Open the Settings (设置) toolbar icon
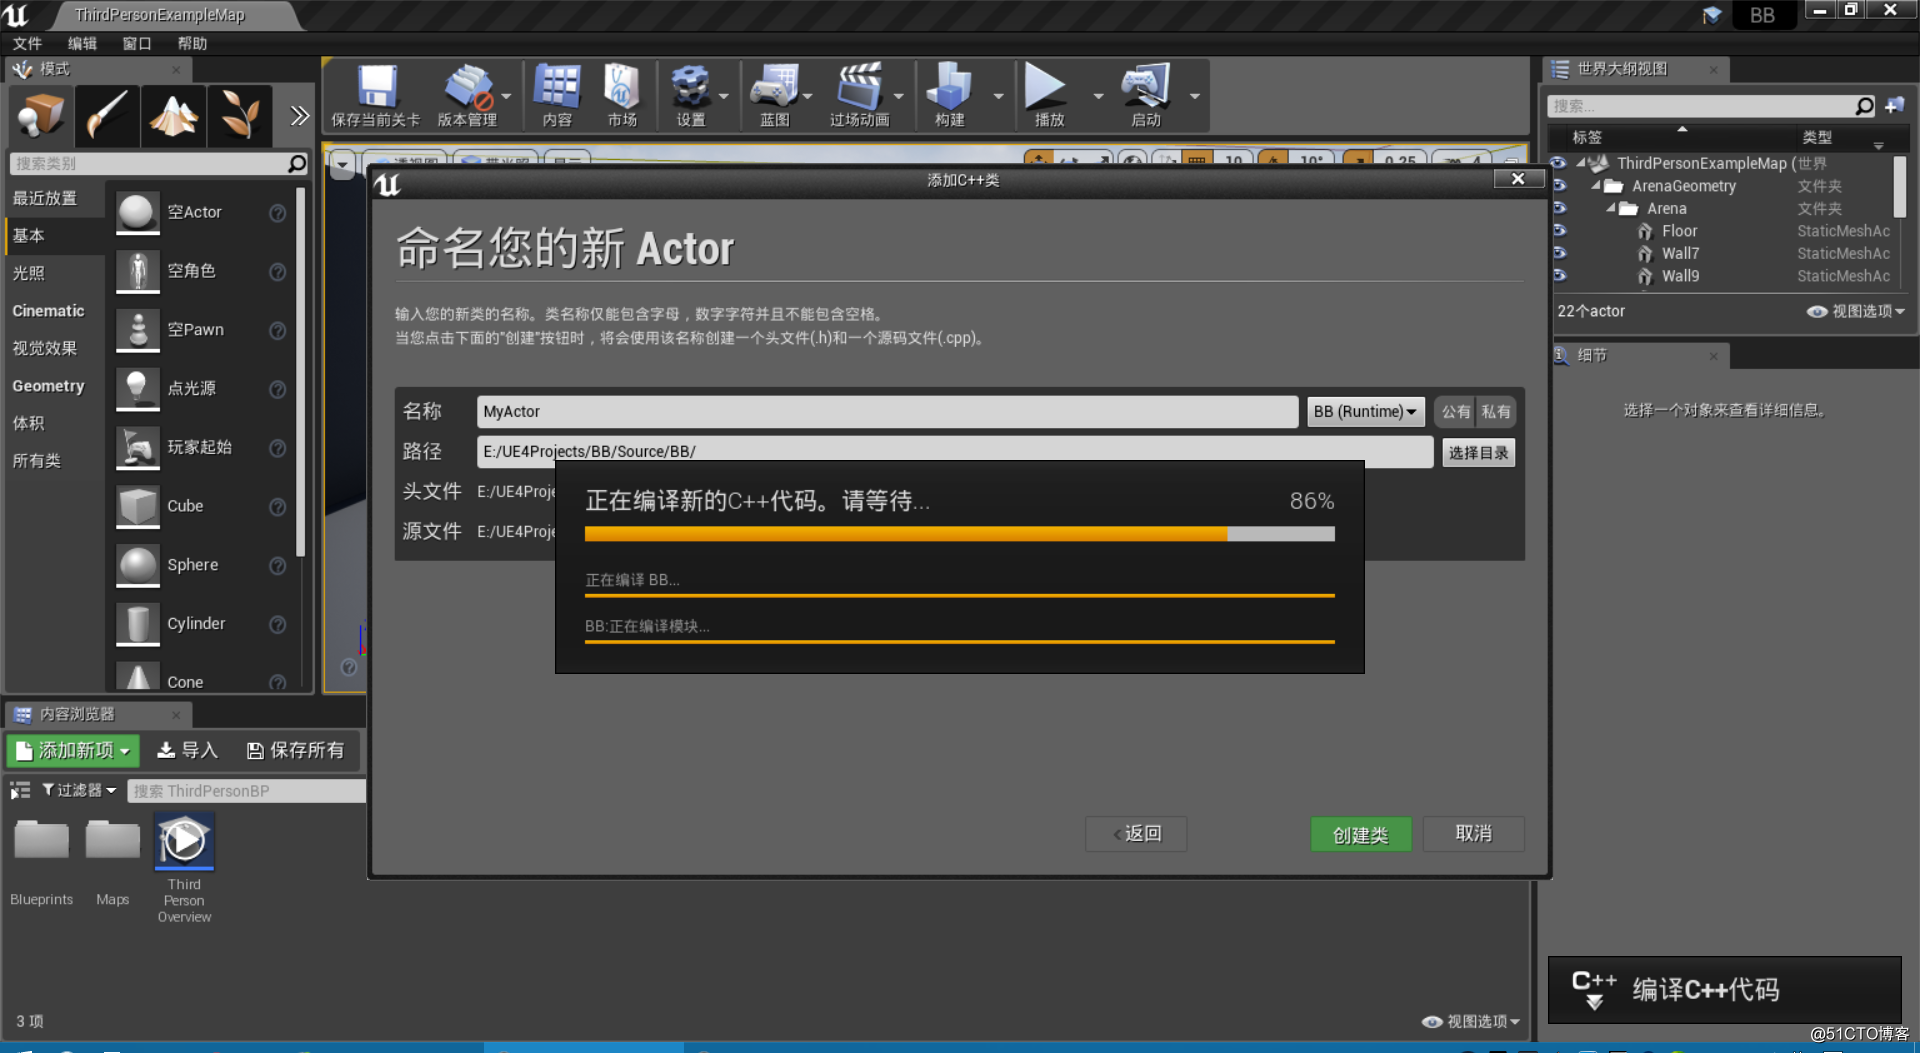1920x1053 pixels. coord(690,88)
